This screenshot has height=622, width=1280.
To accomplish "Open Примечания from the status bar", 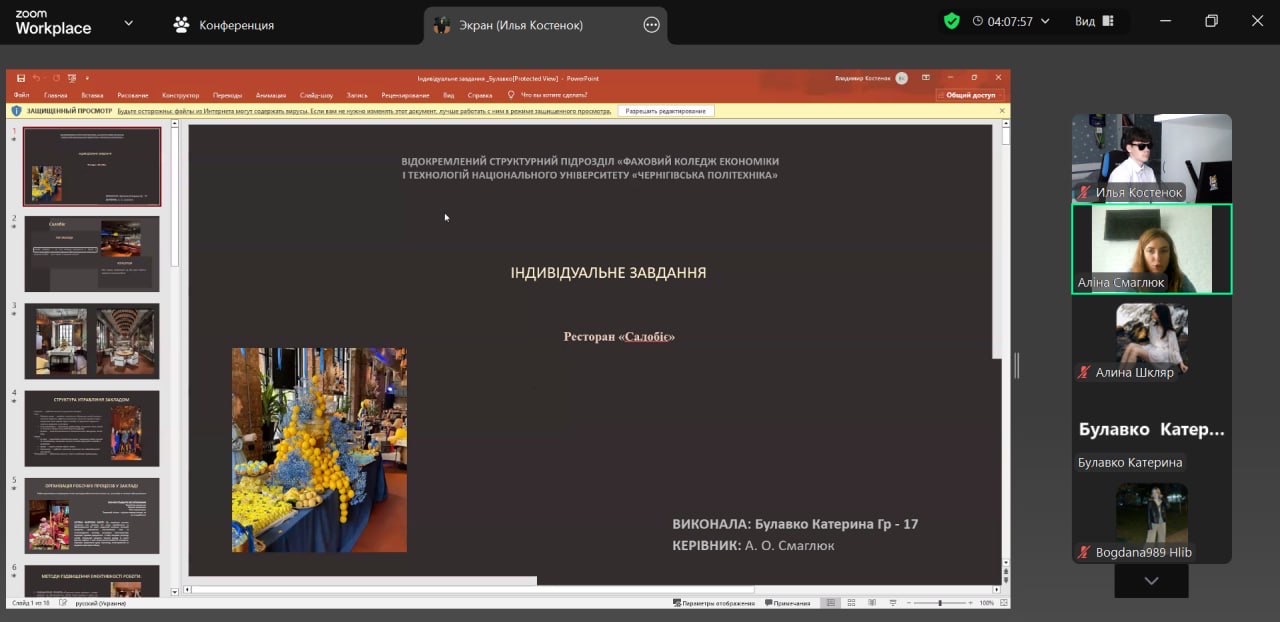I will (786, 603).
